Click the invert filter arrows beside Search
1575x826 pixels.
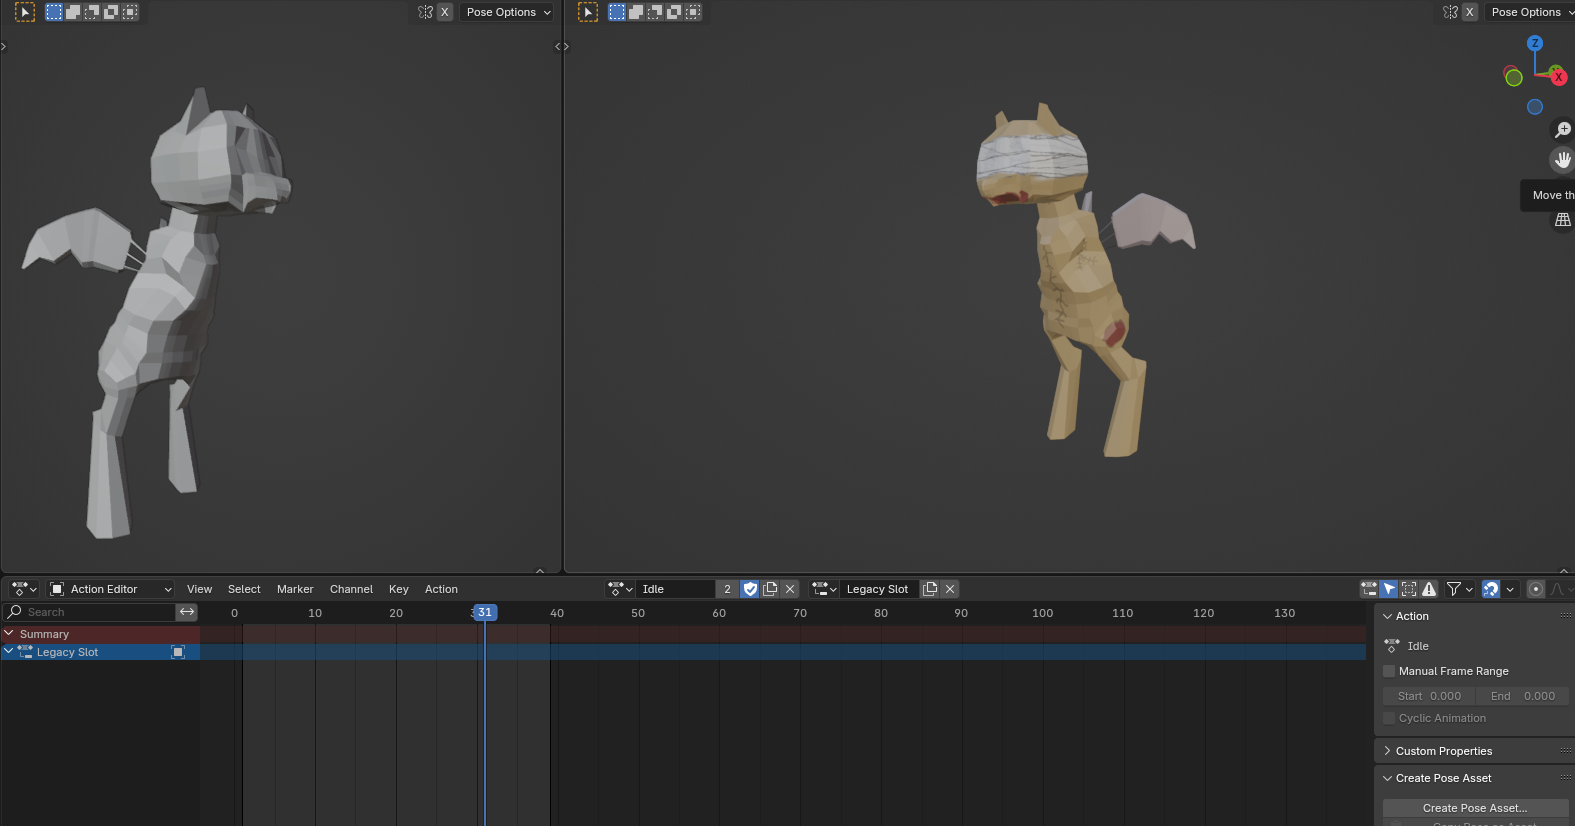pyautogui.click(x=187, y=612)
